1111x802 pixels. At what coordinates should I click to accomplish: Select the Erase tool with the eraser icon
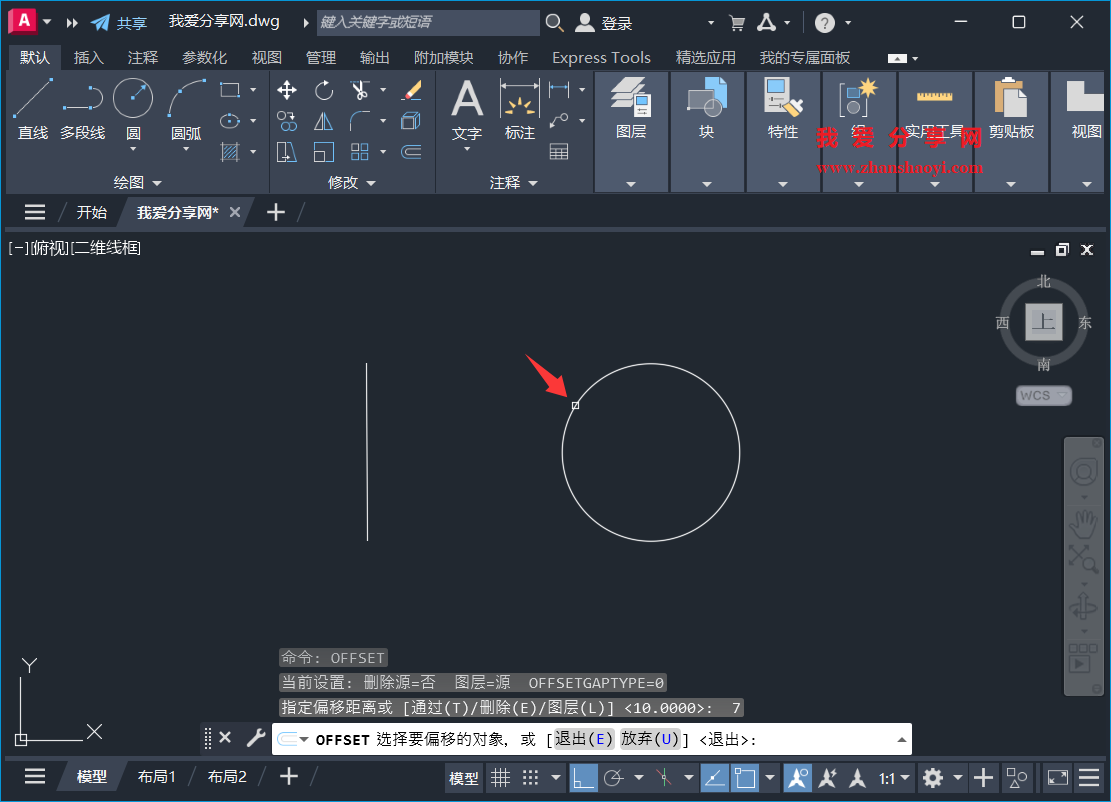coord(412,90)
